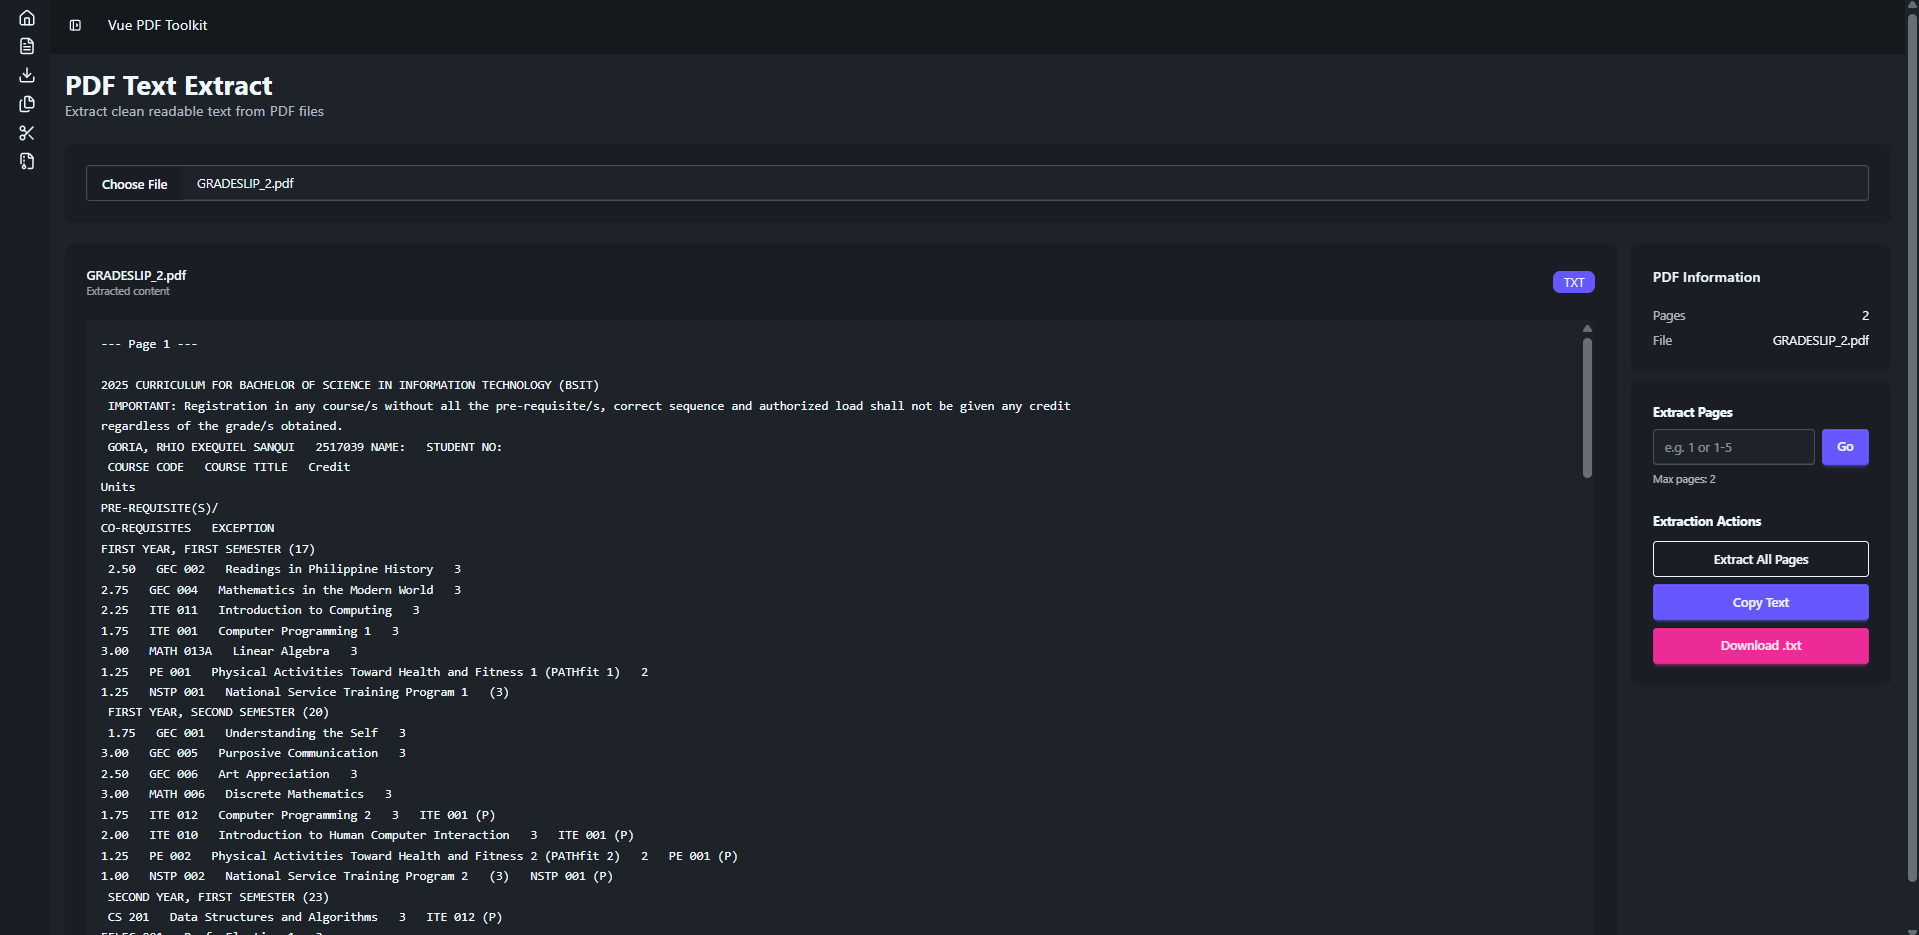Click the page scrollbar on the right edge
1919x935 pixels.
pyautogui.click(x=1912, y=450)
